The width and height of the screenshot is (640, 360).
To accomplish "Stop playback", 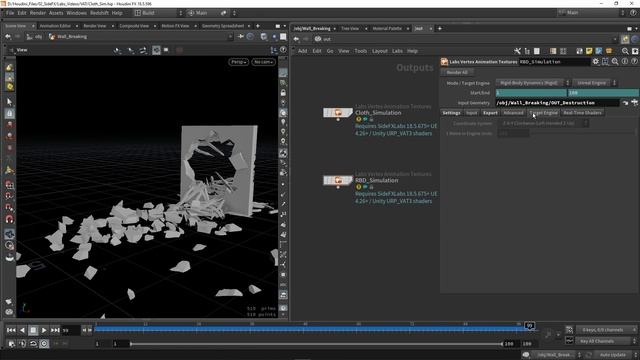I will pyautogui.click(x=33, y=330).
